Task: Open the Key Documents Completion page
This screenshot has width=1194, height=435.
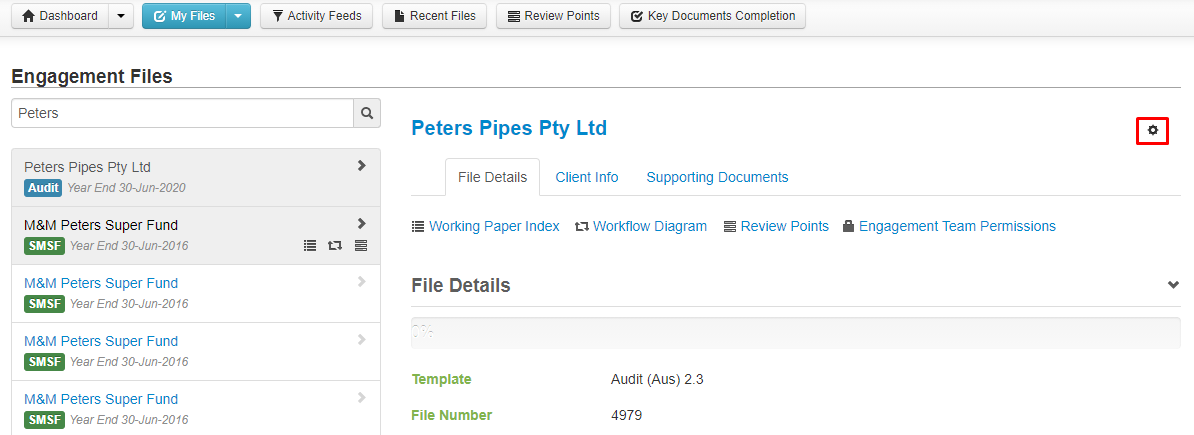Action: pyautogui.click(x=712, y=16)
